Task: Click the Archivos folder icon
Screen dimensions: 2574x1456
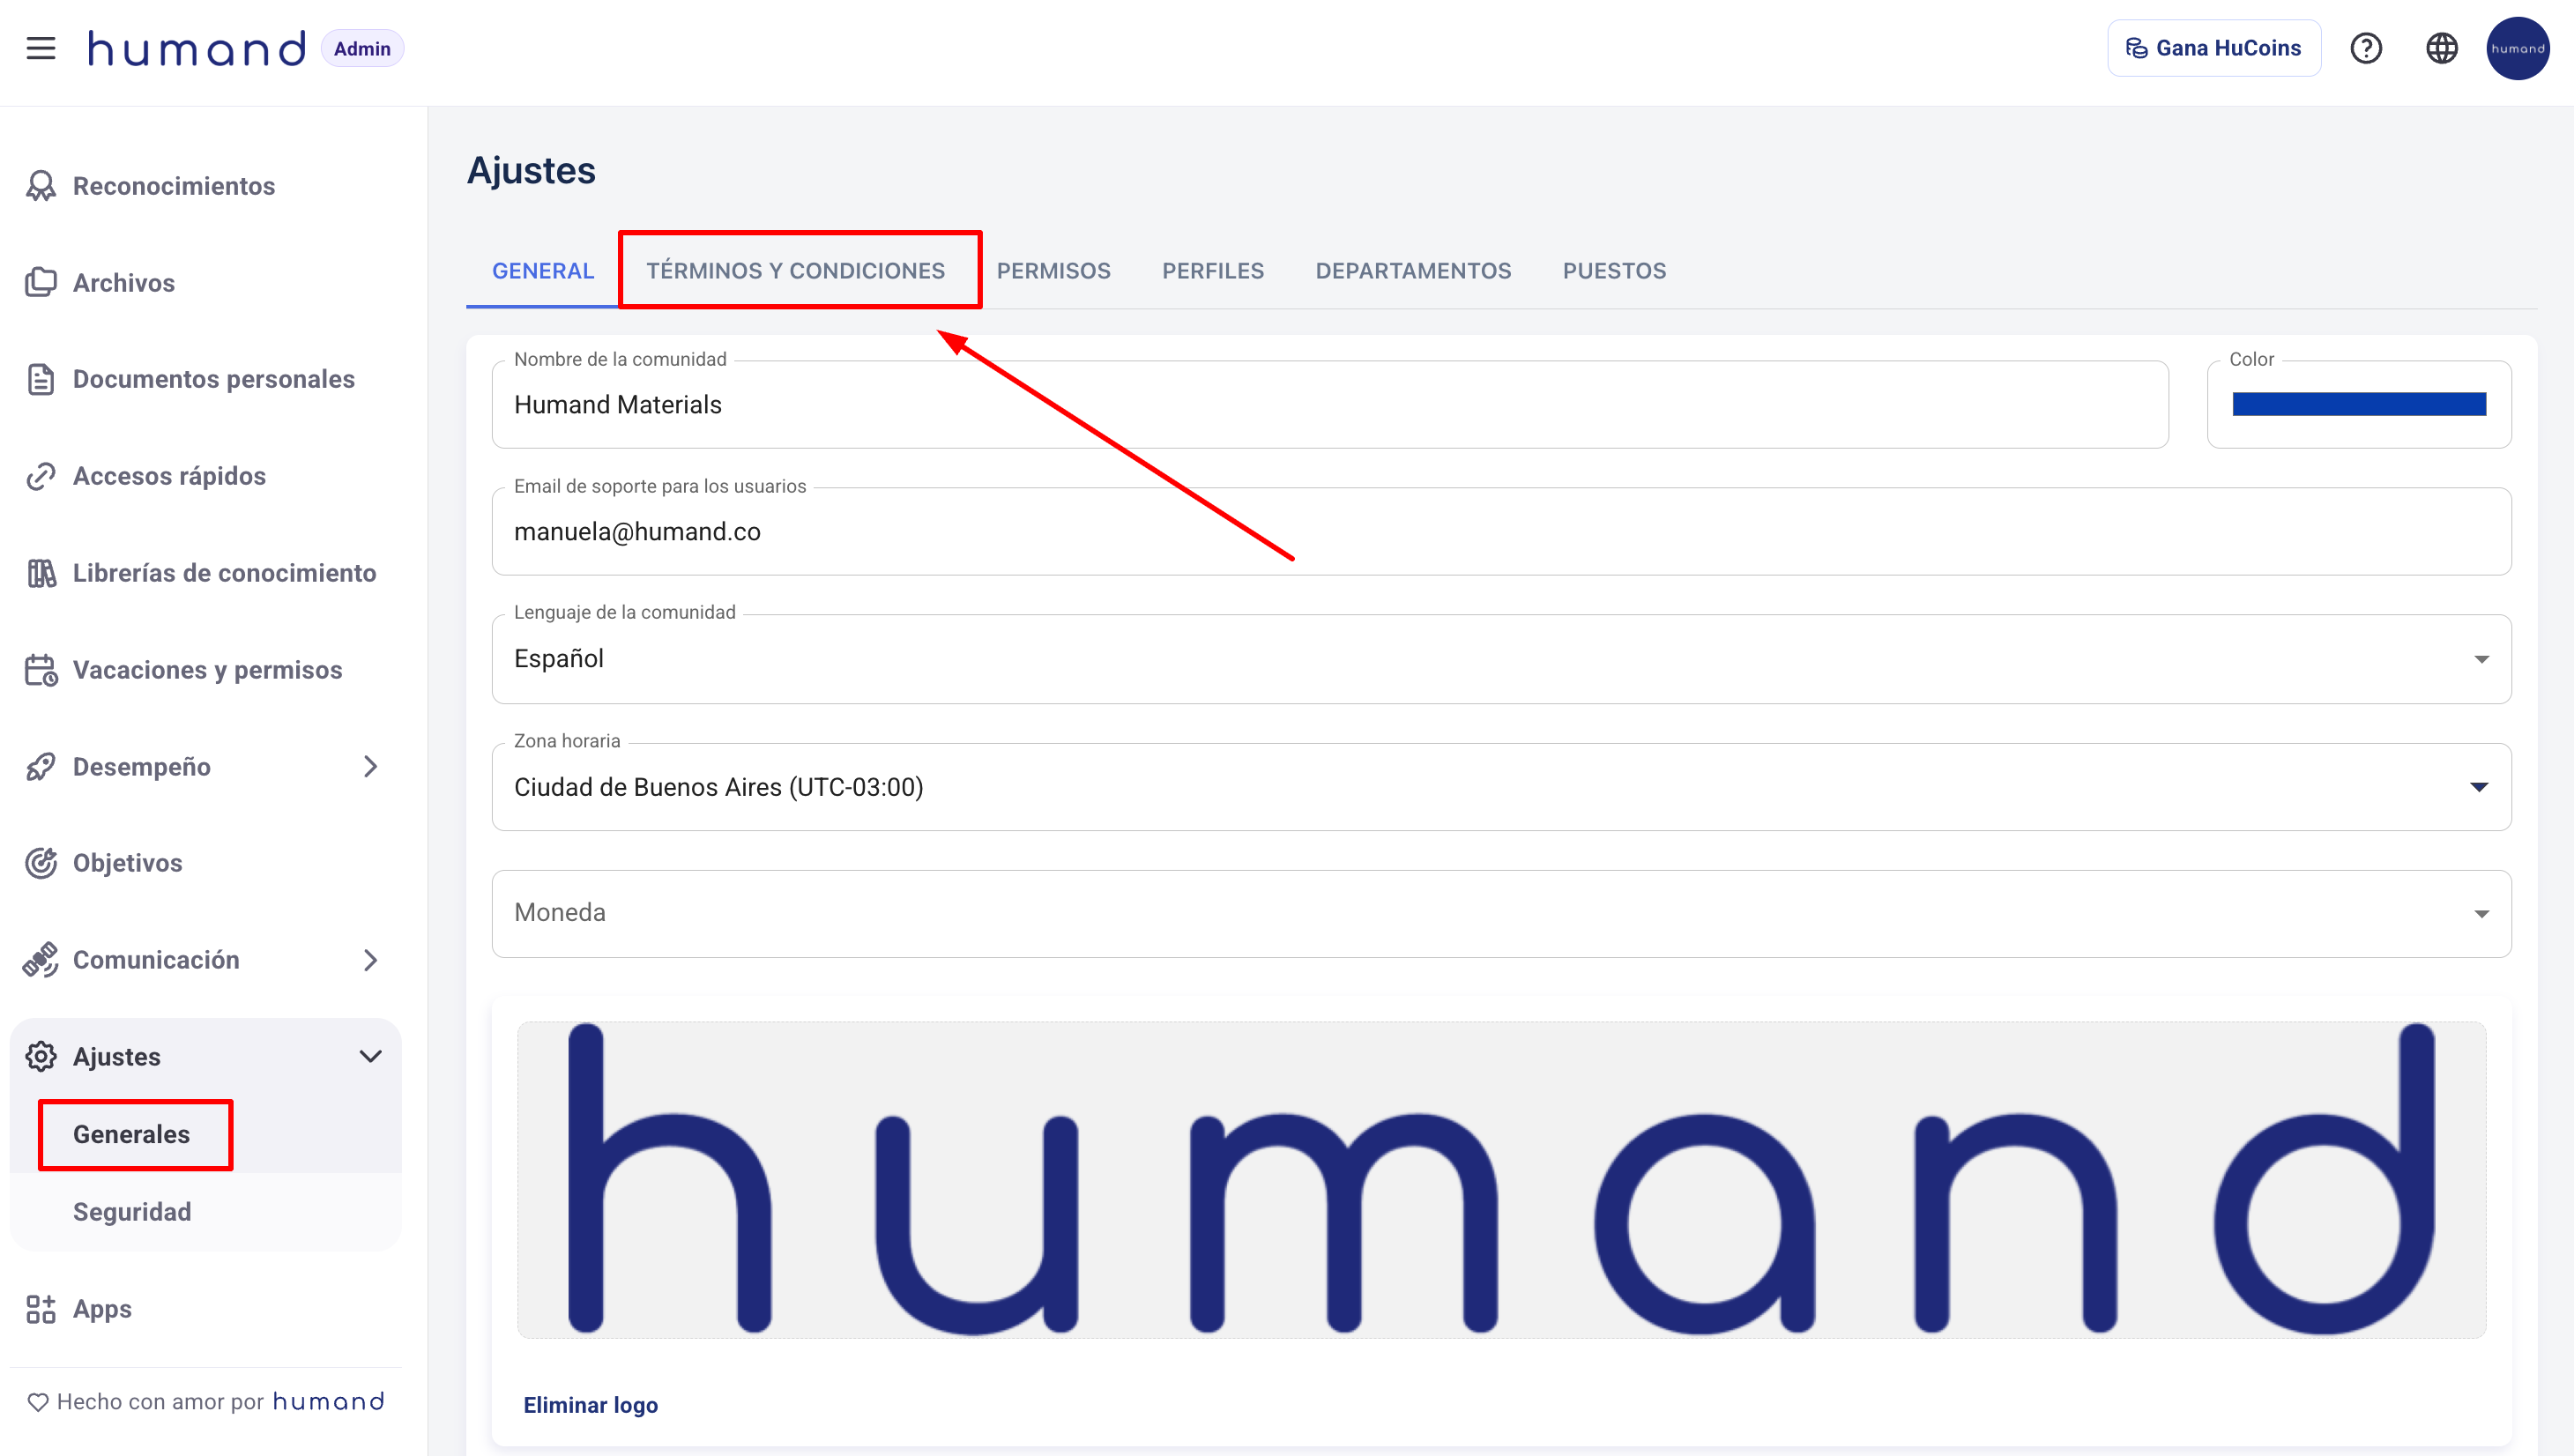Action: click(x=41, y=283)
